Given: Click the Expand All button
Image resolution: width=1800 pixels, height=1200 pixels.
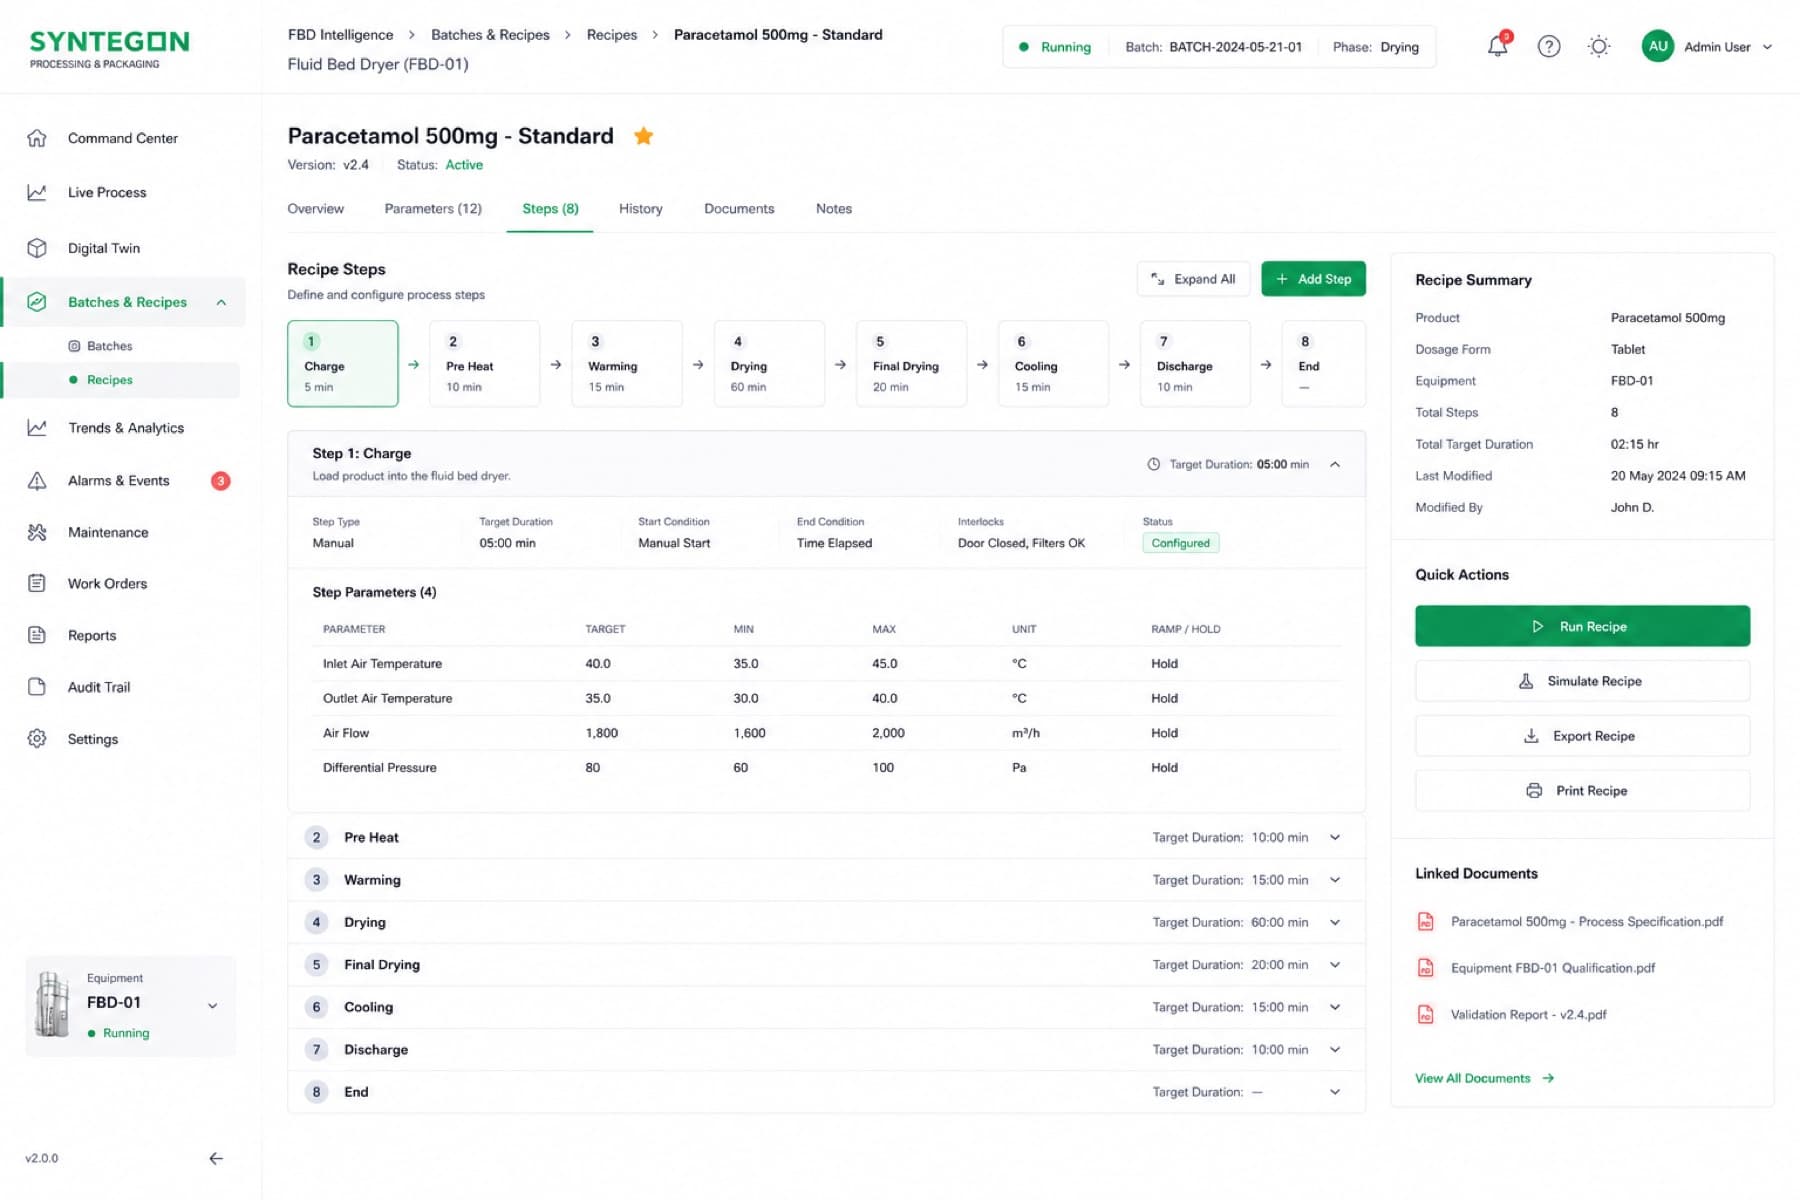Looking at the screenshot, I should tap(1193, 279).
